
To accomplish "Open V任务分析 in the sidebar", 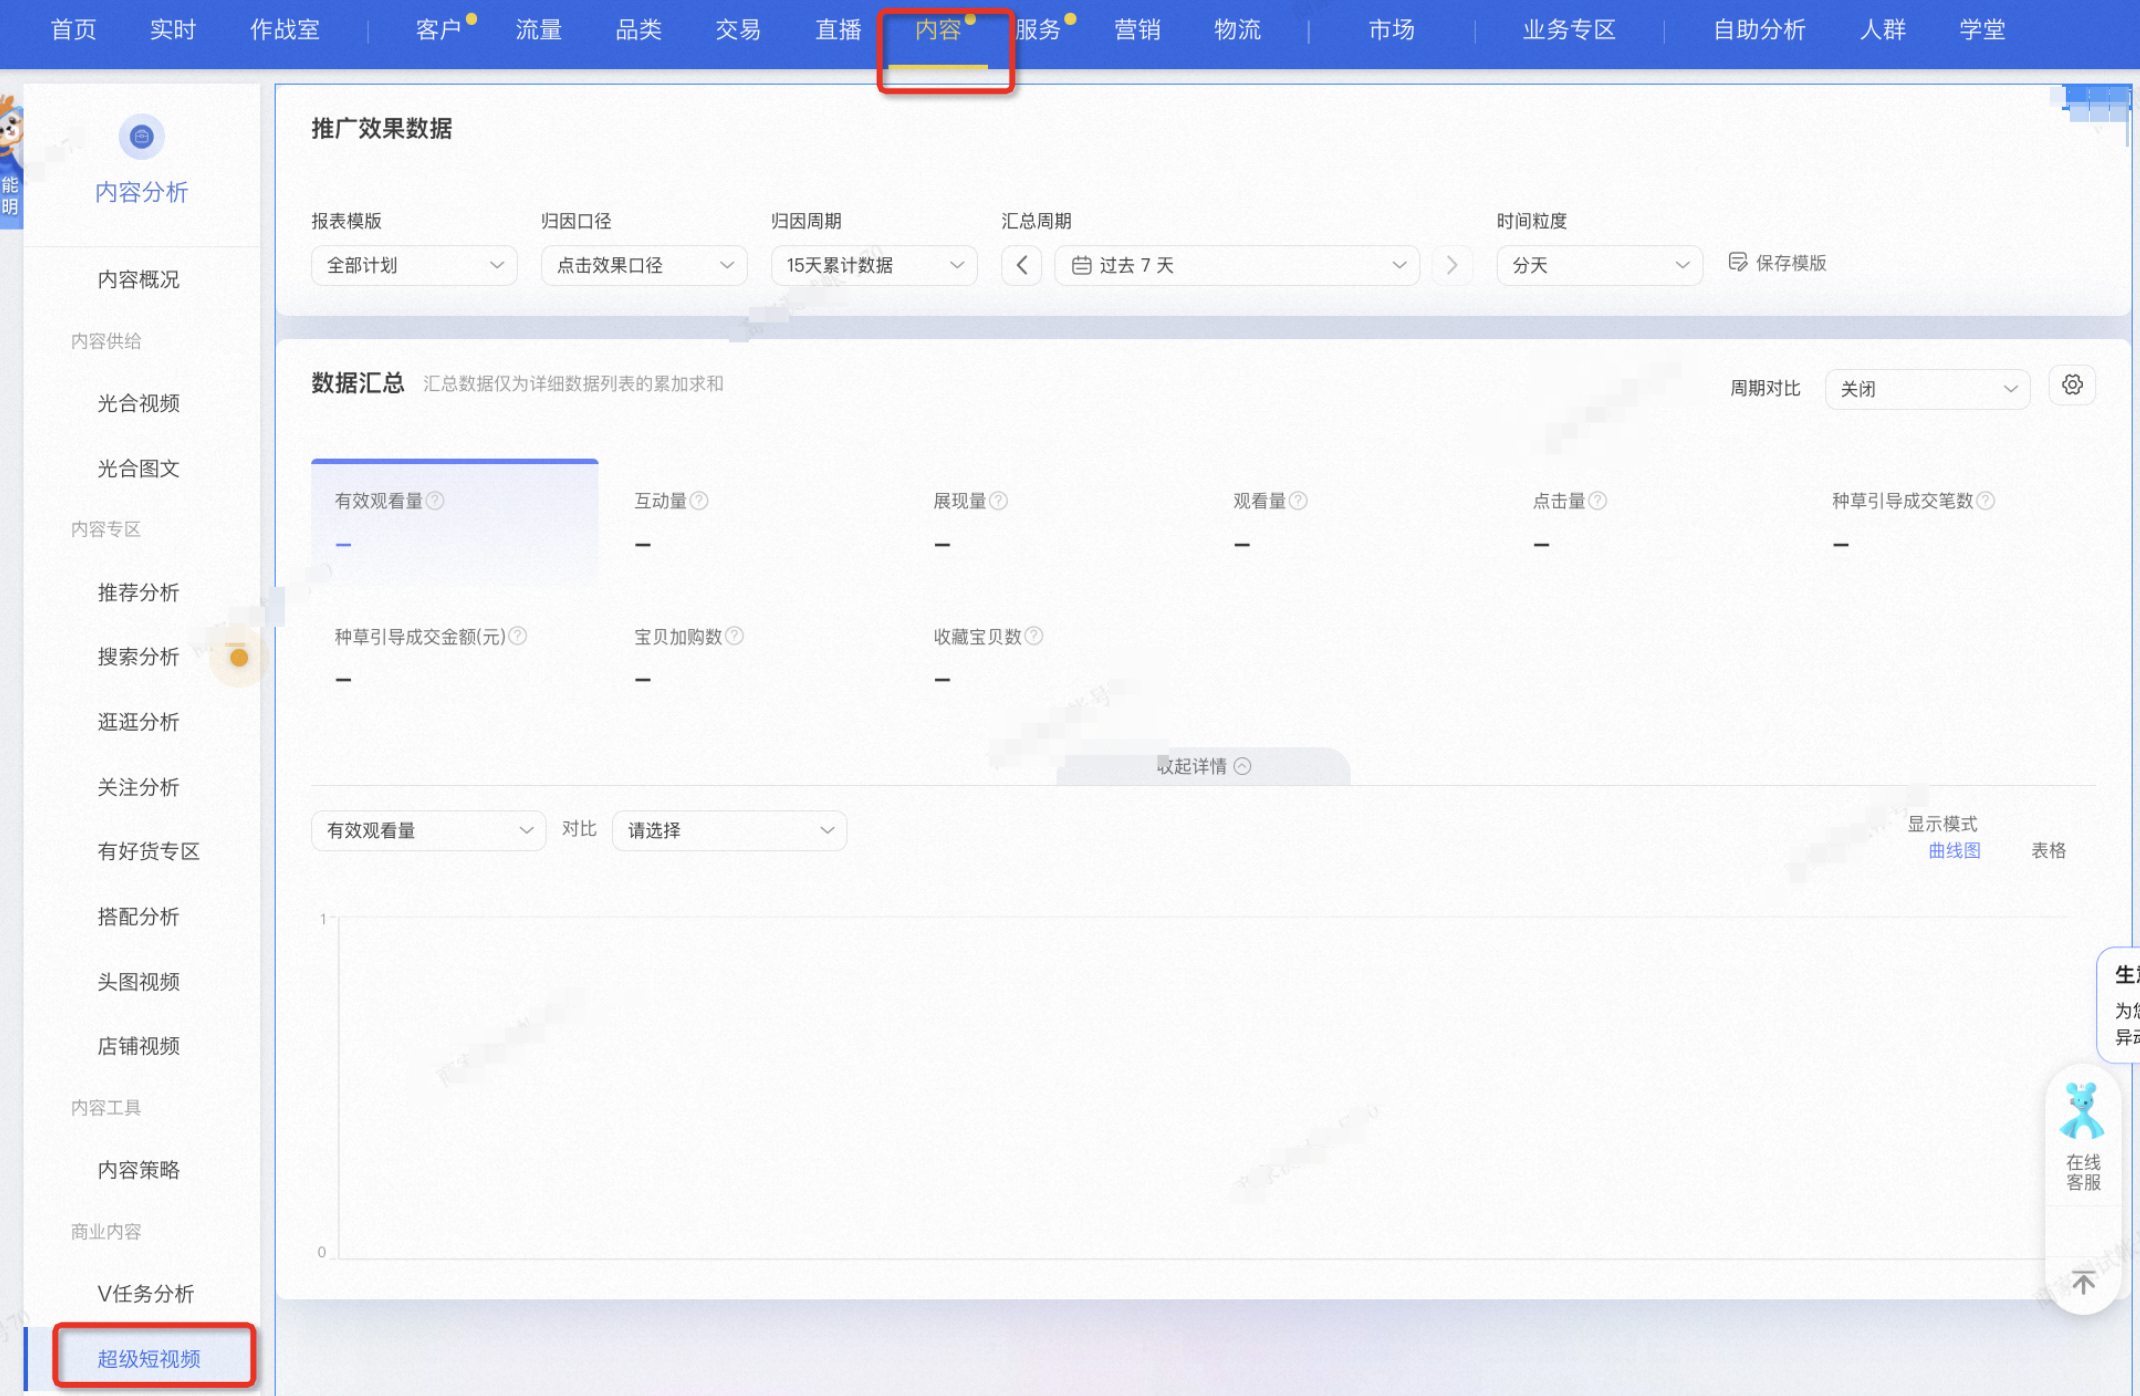I will [146, 1294].
